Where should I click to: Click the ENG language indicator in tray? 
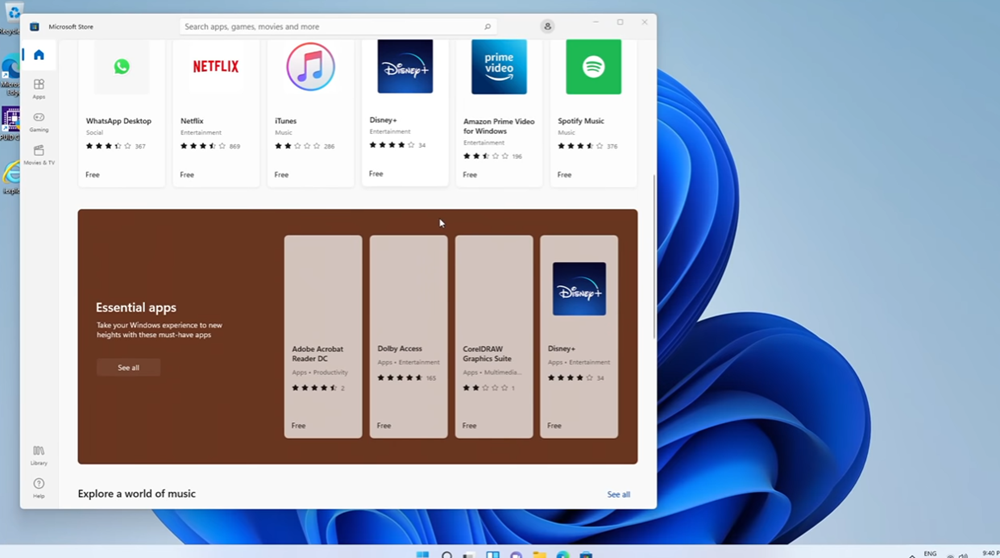click(x=930, y=554)
